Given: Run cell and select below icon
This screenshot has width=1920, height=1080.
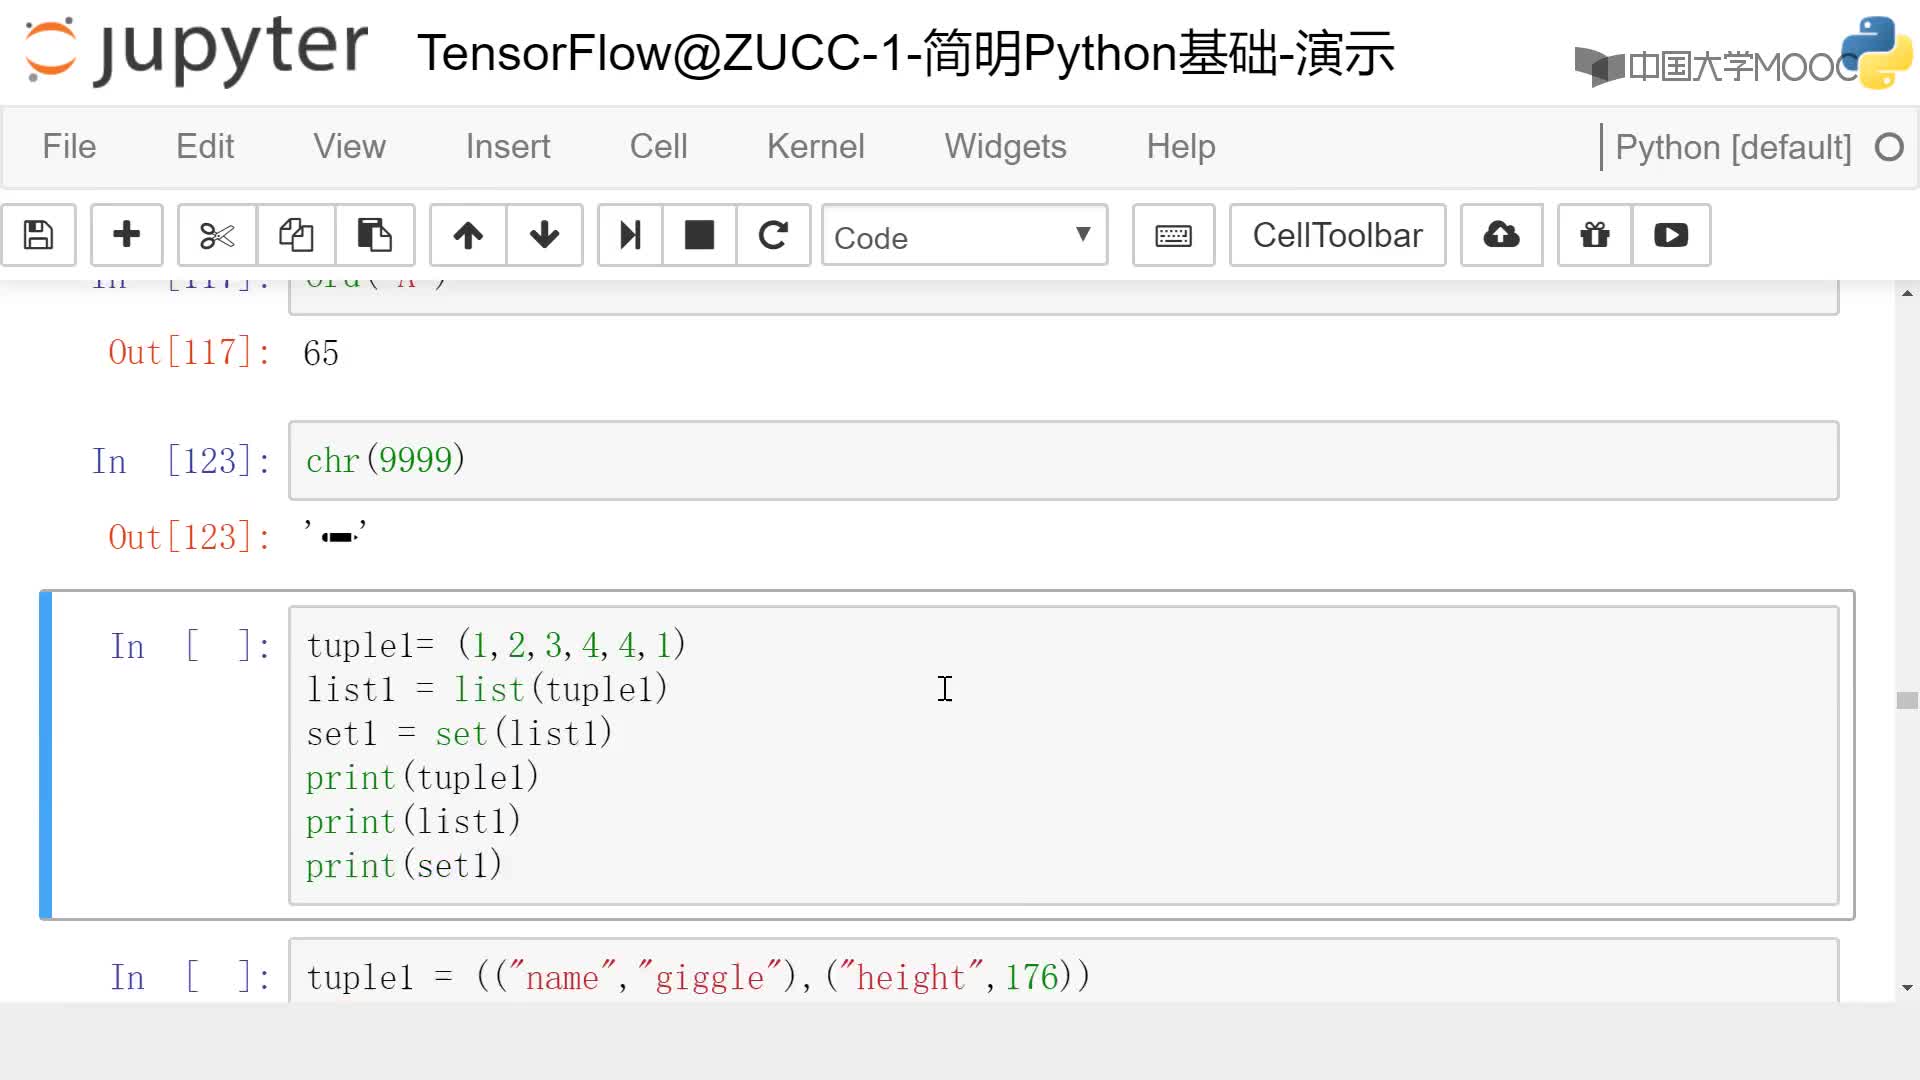Looking at the screenshot, I should pyautogui.click(x=630, y=235).
